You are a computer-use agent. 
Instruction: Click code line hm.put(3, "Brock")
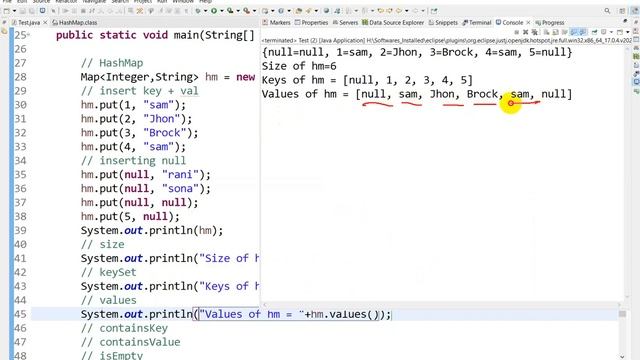tap(139, 133)
